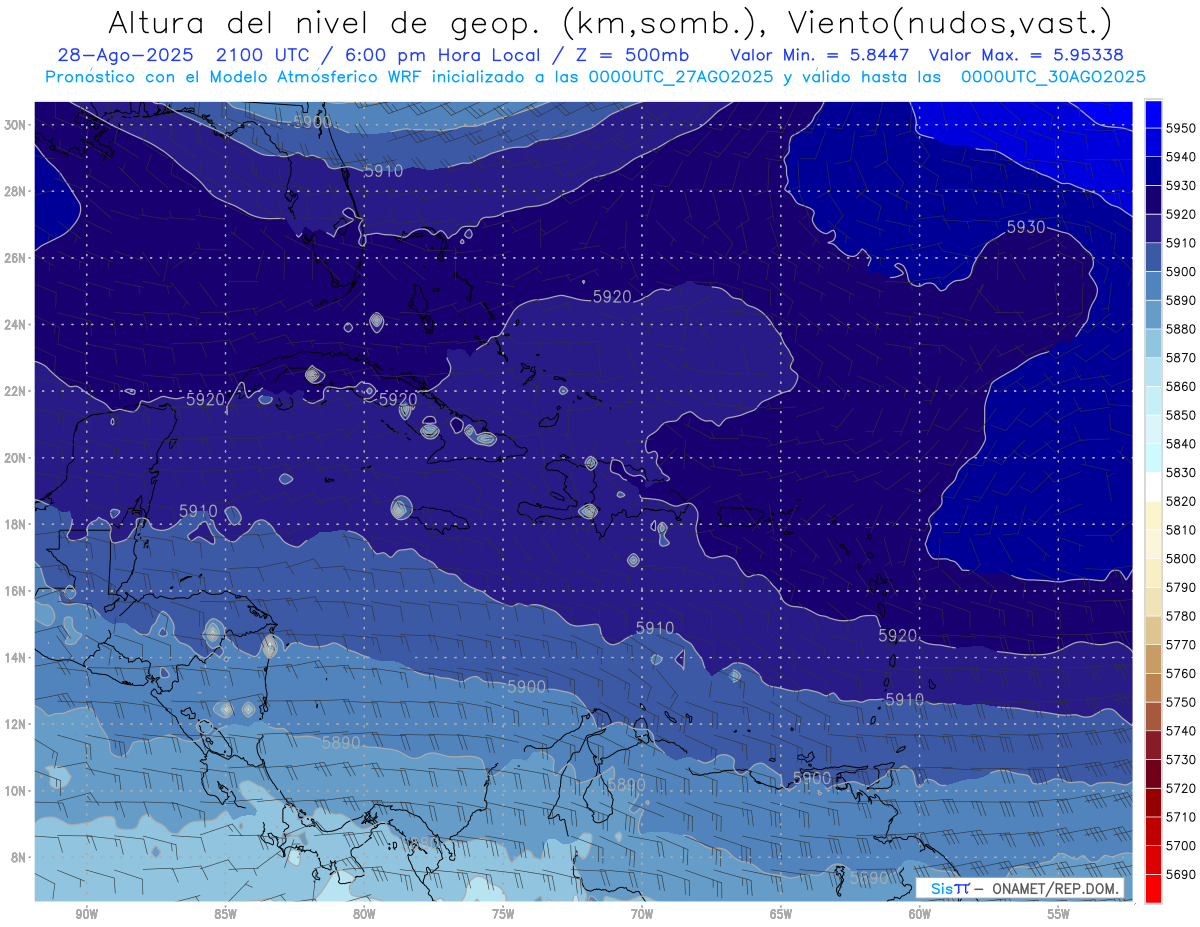1200x927 pixels.
Task: Click the bright red colorbar swatch below 5690
Action: coord(1153,889)
